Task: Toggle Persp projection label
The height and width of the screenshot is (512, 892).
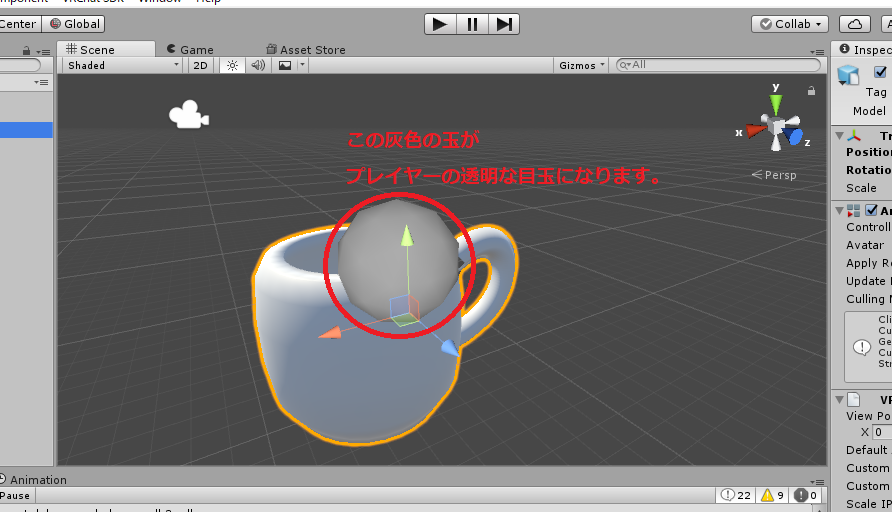Action: [774, 175]
